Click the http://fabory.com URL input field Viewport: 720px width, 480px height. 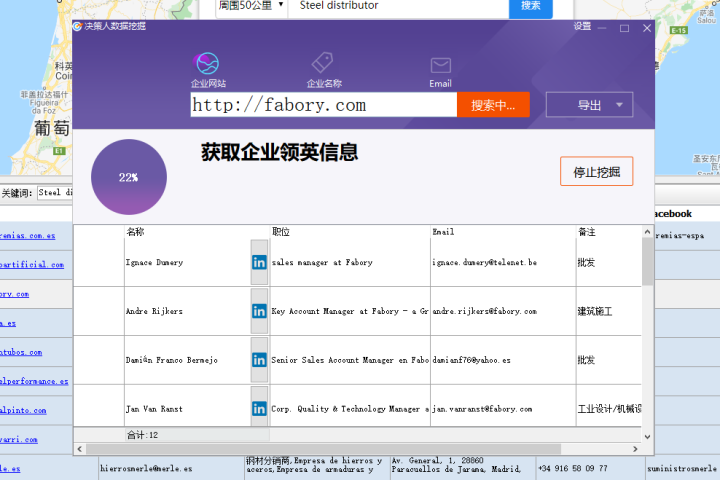(x=324, y=105)
